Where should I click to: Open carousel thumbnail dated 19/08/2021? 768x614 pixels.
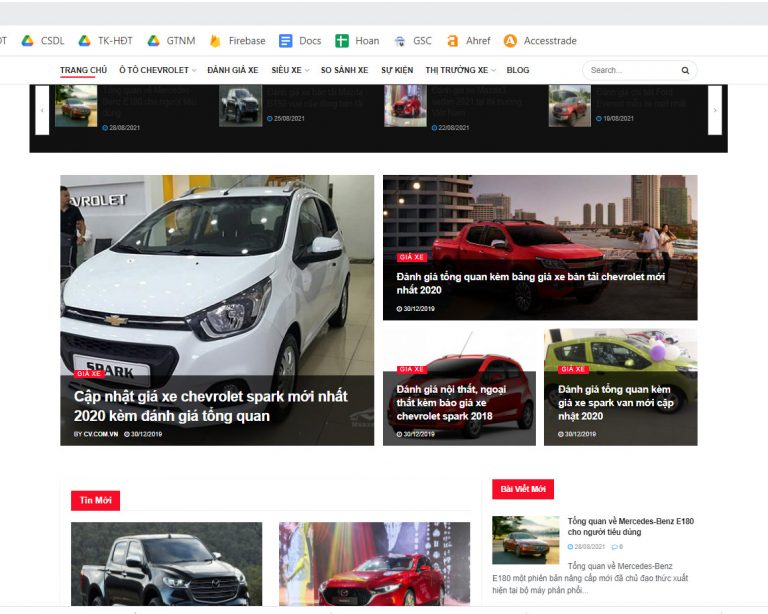pyautogui.click(x=570, y=106)
